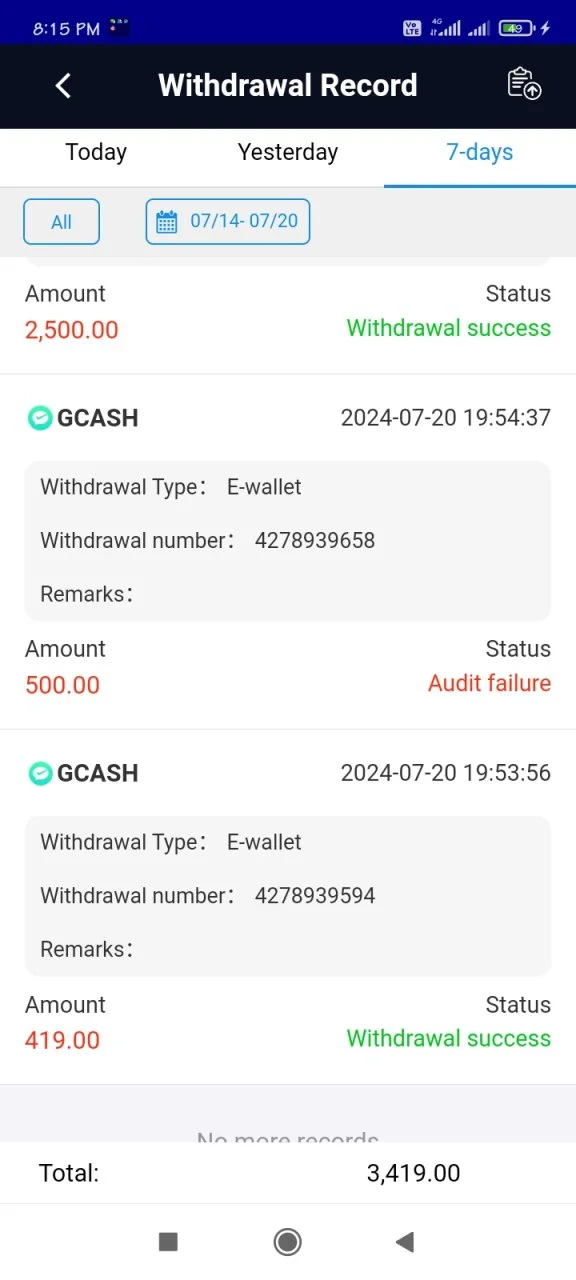Tap GCASH logo of 19:54:37 record

[x=39, y=418]
